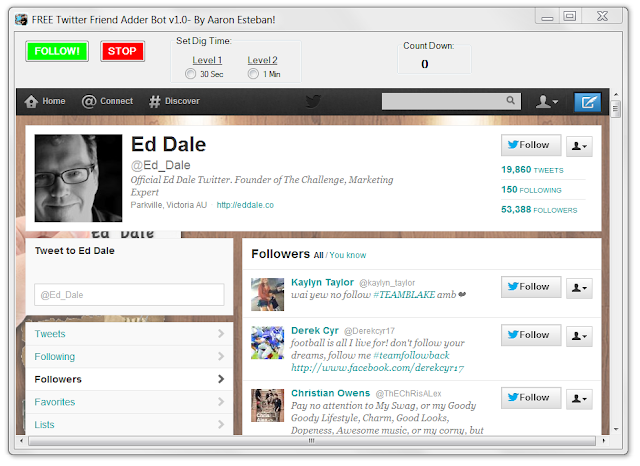
Task: Open Kaylyn Taylor's profile name link
Action: (x=322, y=282)
